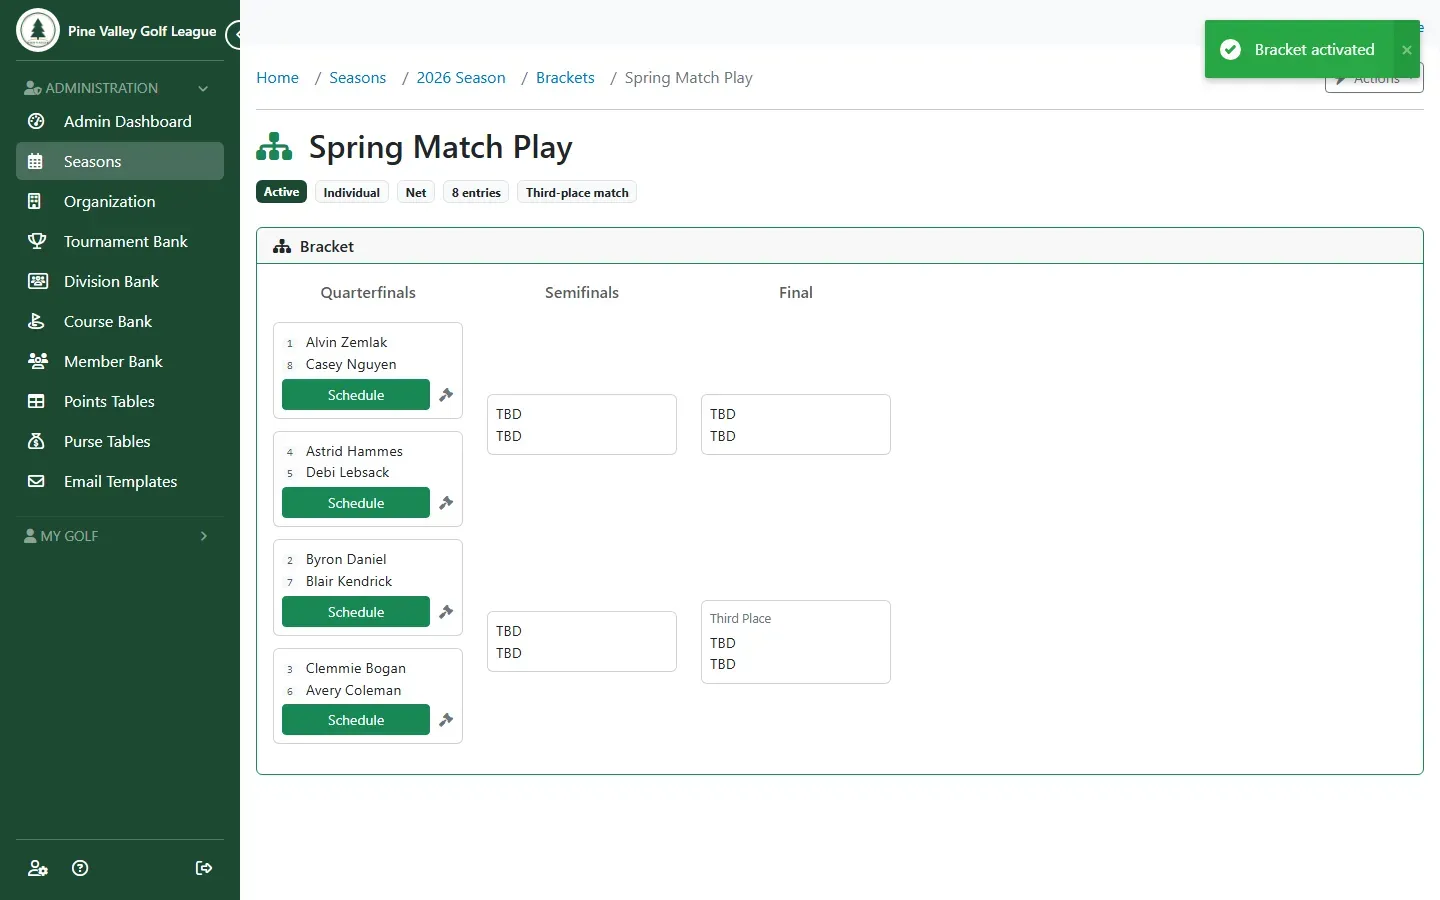1440x900 pixels.
Task: Open help question mark icon
Action: coord(81,868)
